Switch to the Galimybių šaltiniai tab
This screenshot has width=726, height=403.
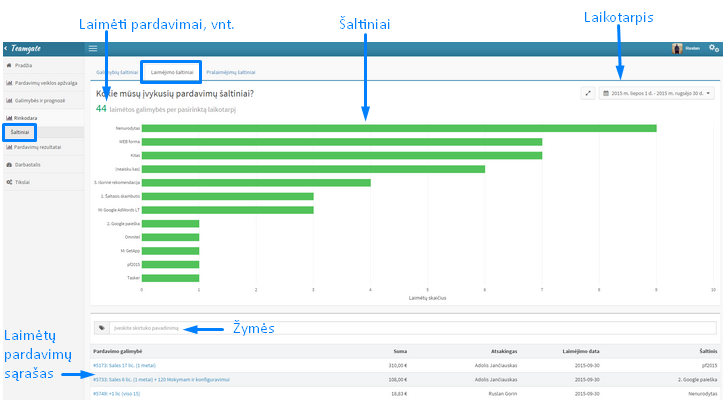pos(117,72)
